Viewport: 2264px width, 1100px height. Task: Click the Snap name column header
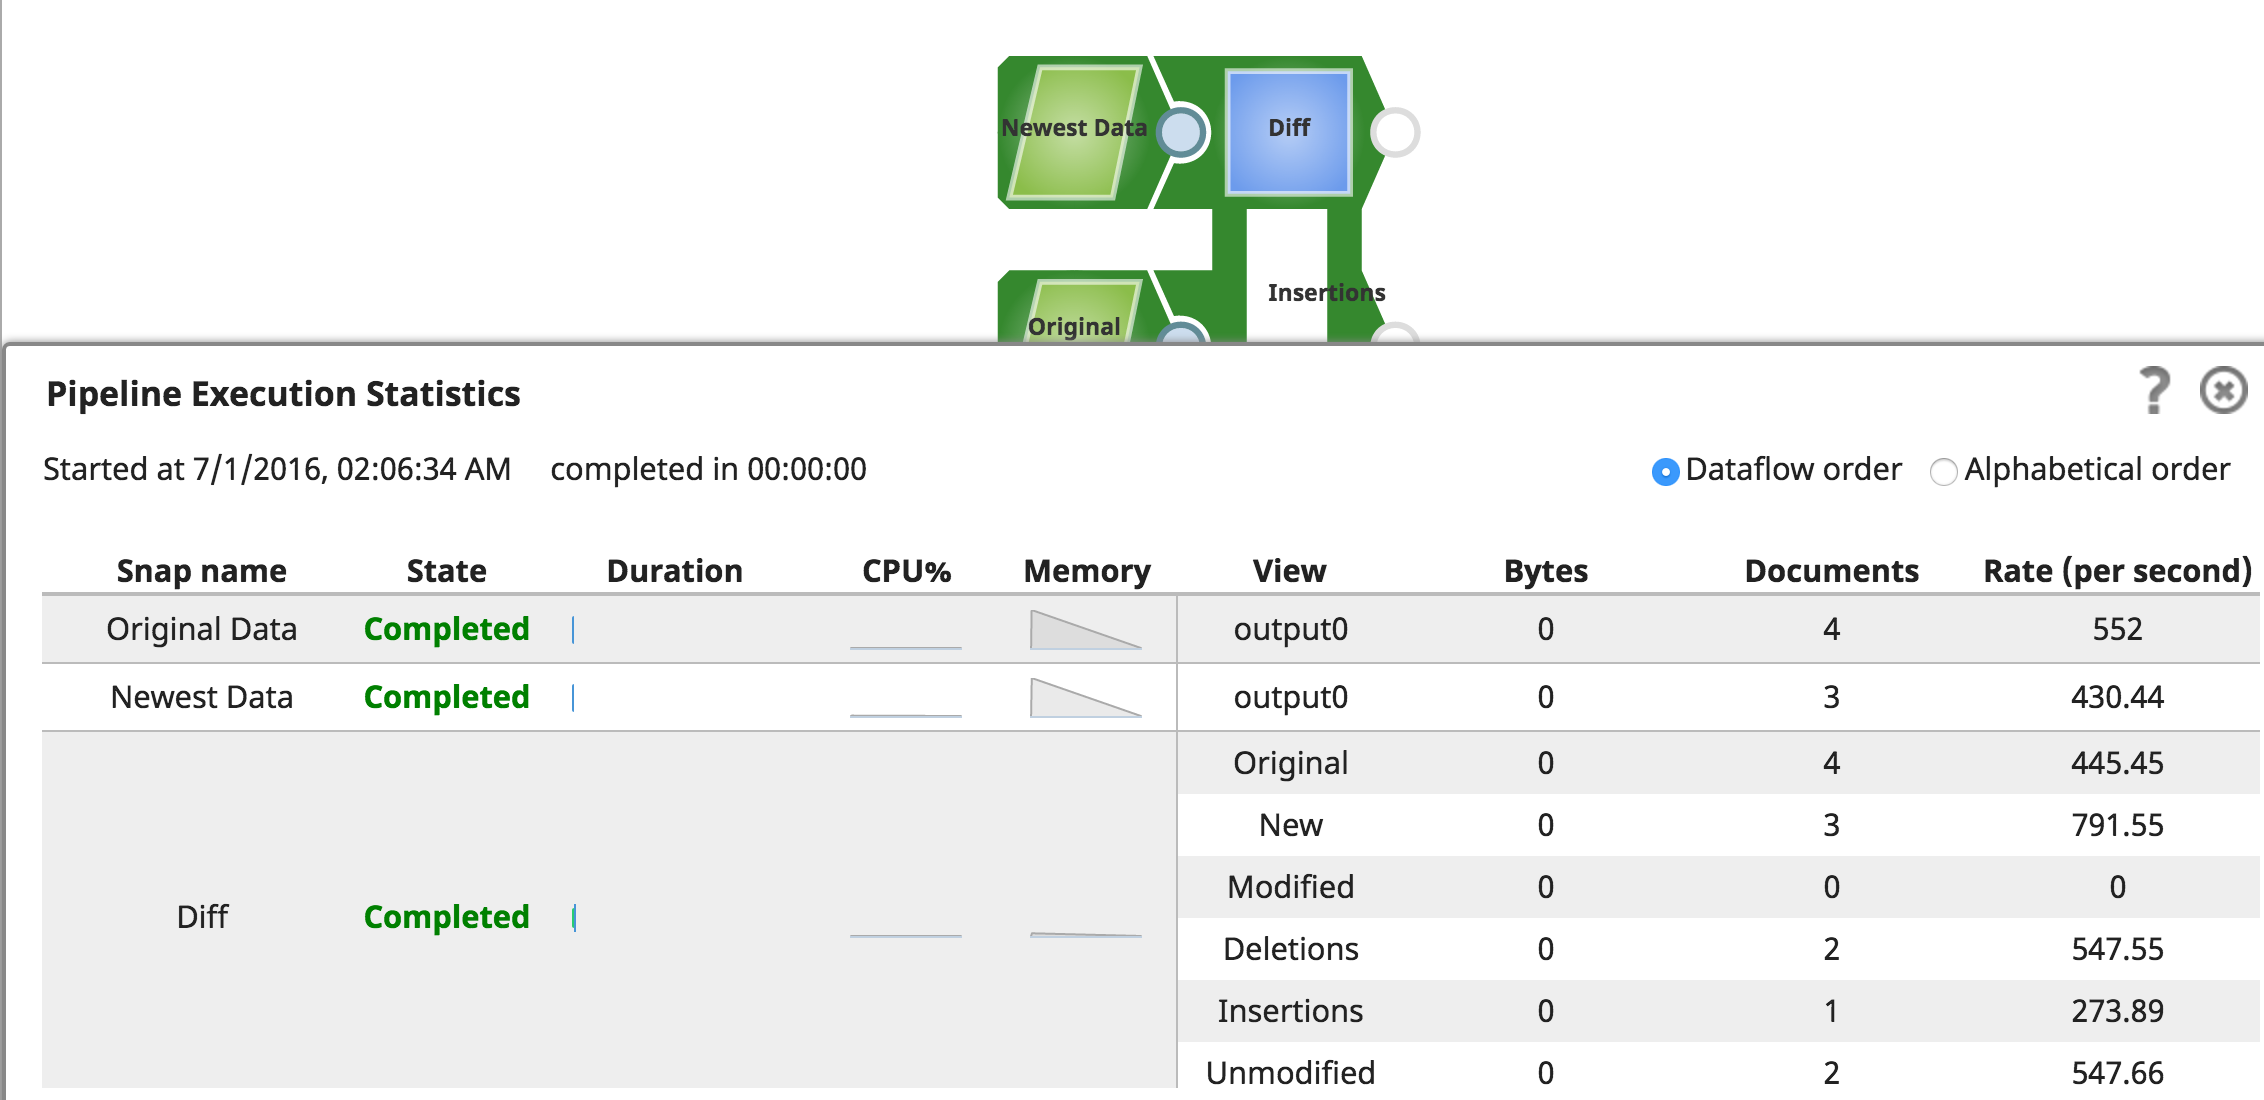pyautogui.click(x=201, y=571)
